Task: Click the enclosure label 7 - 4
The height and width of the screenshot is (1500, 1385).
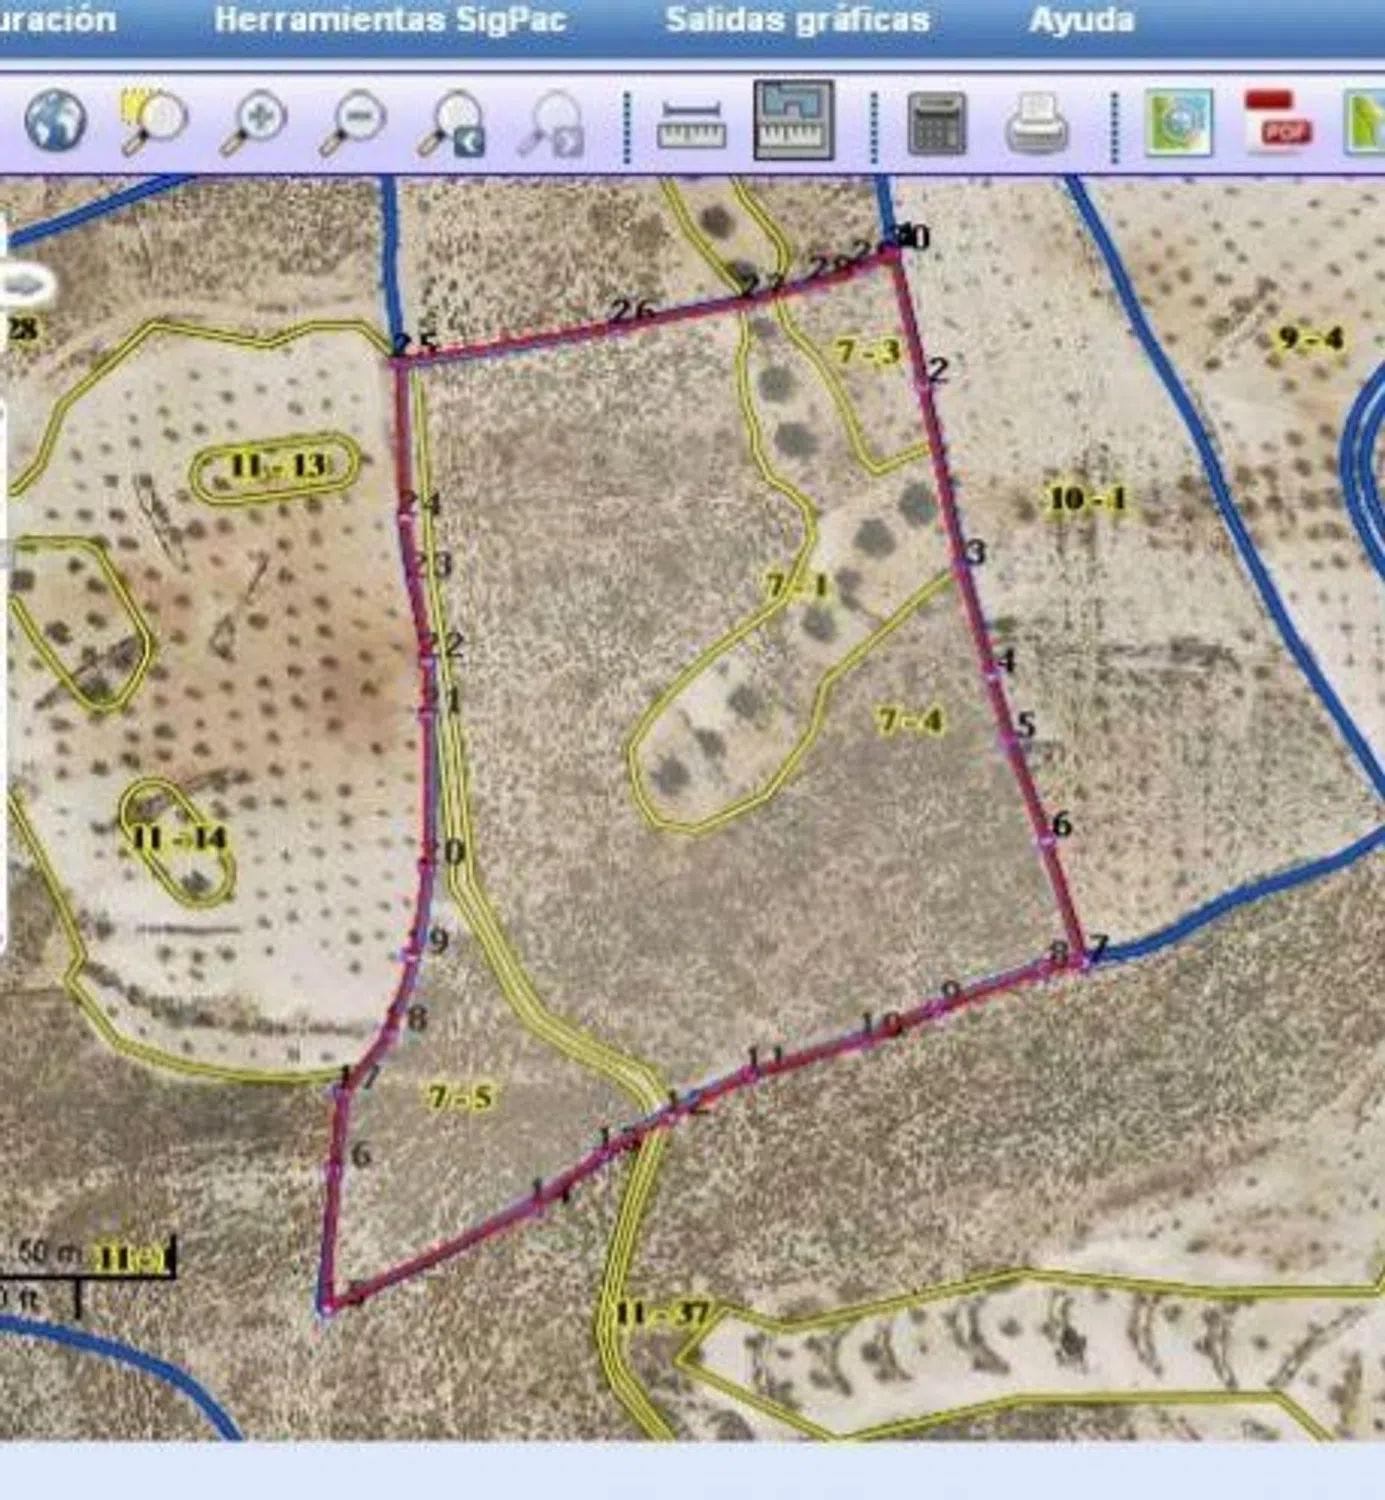Action: coord(909,720)
